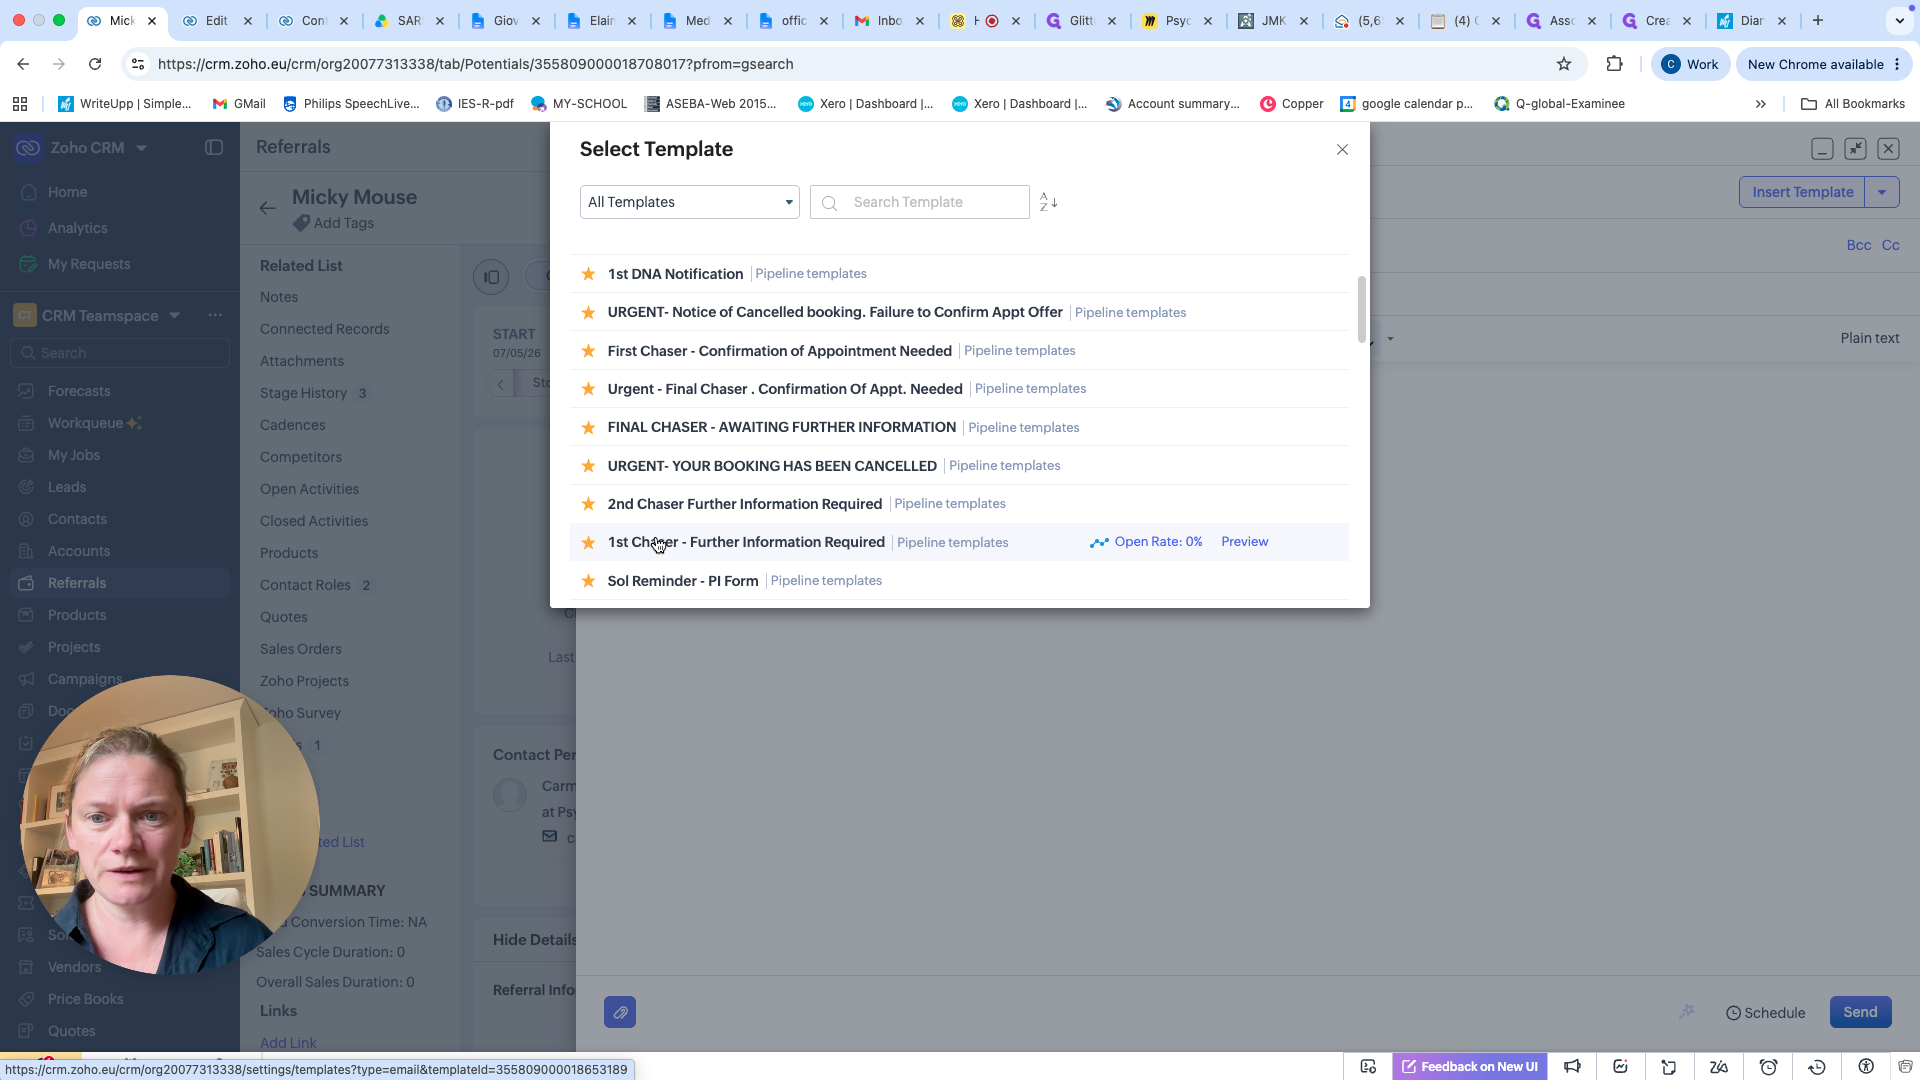Select 2nd Chaser Further Information Required template
Image resolution: width=1920 pixels, height=1080 pixels.
pyautogui.click(x=745, y=504)
